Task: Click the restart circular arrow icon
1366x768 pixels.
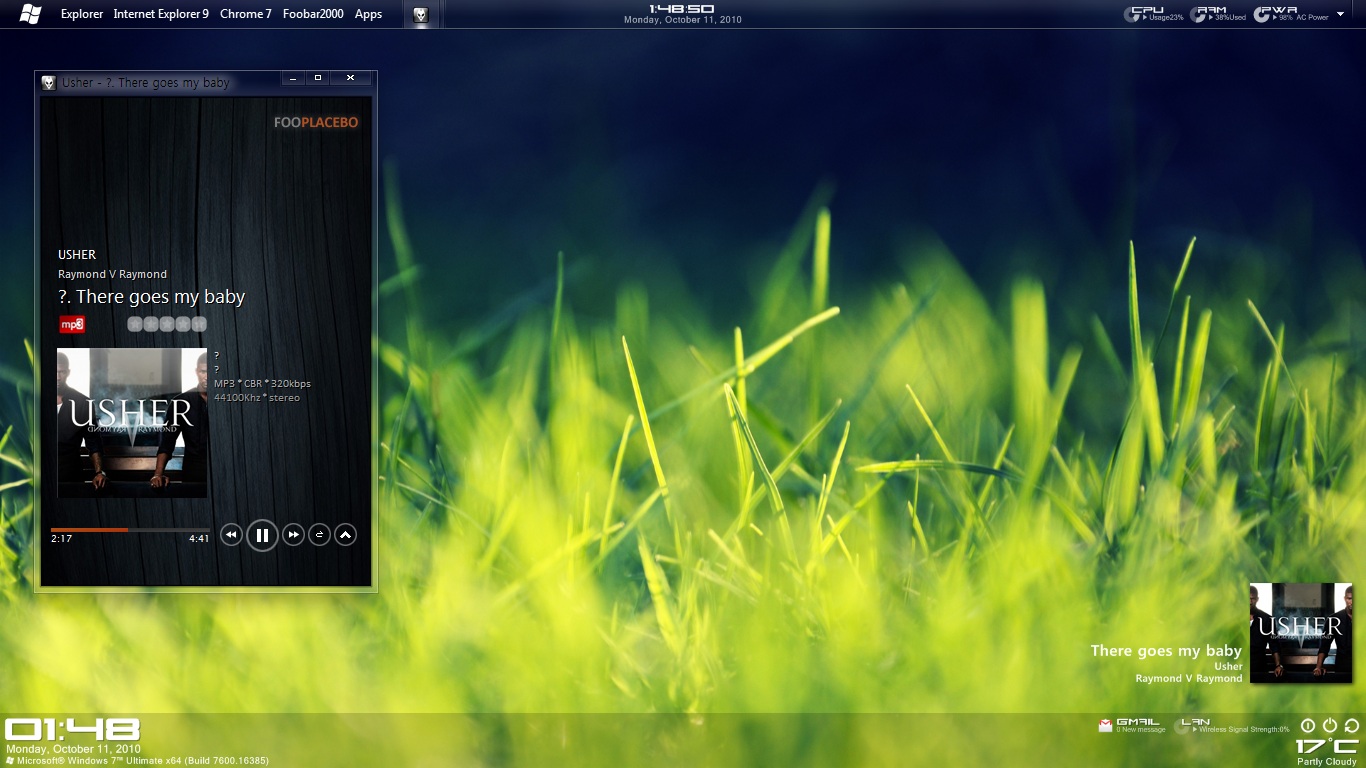Action: (1352, 726)
